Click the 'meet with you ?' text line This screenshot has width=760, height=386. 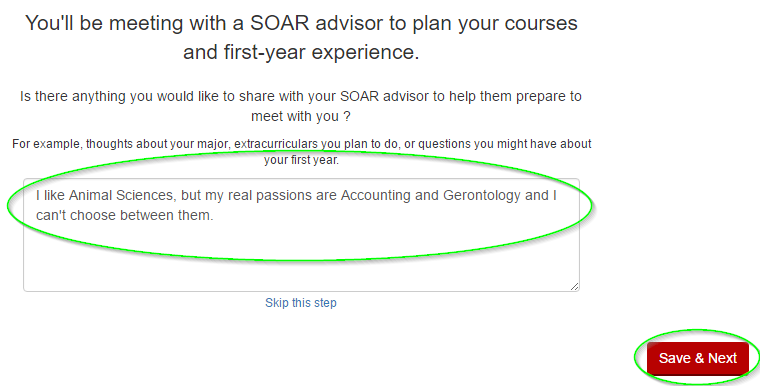click(301, 116)
